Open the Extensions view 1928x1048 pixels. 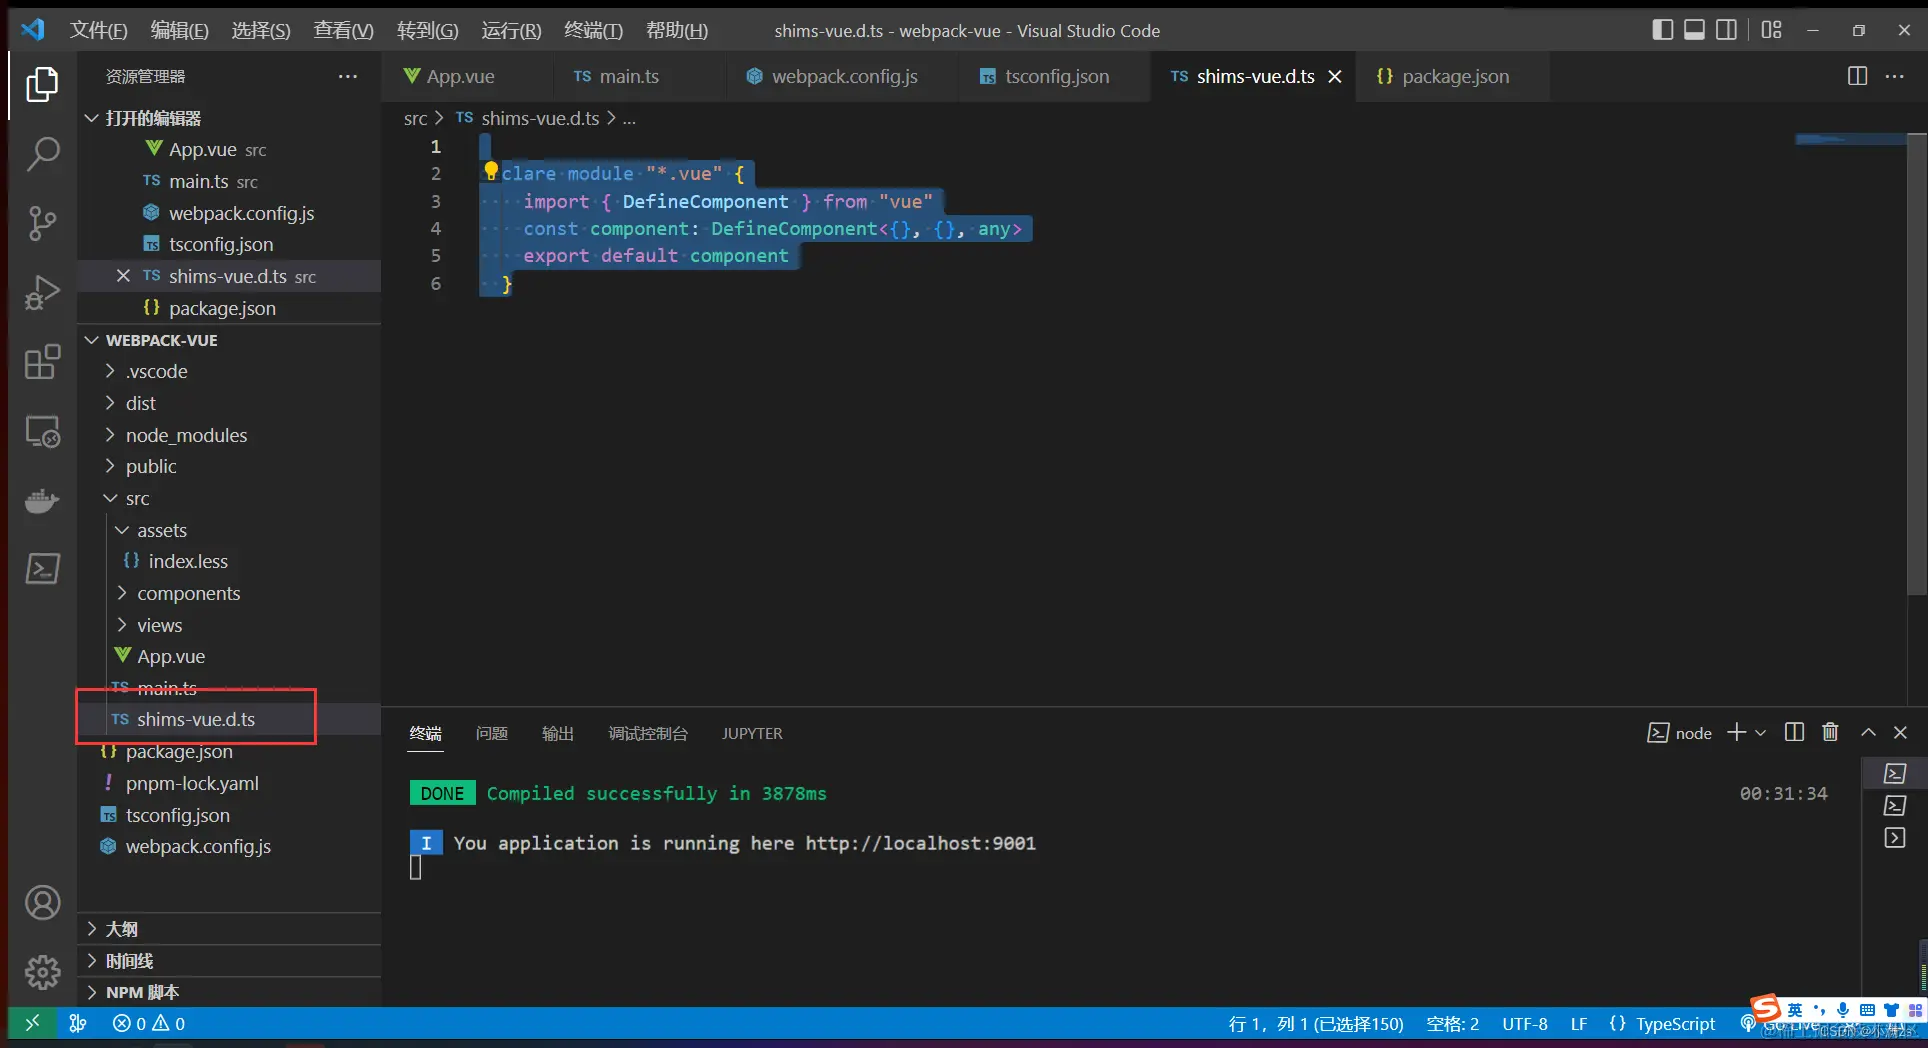click(x=42, y=362)
